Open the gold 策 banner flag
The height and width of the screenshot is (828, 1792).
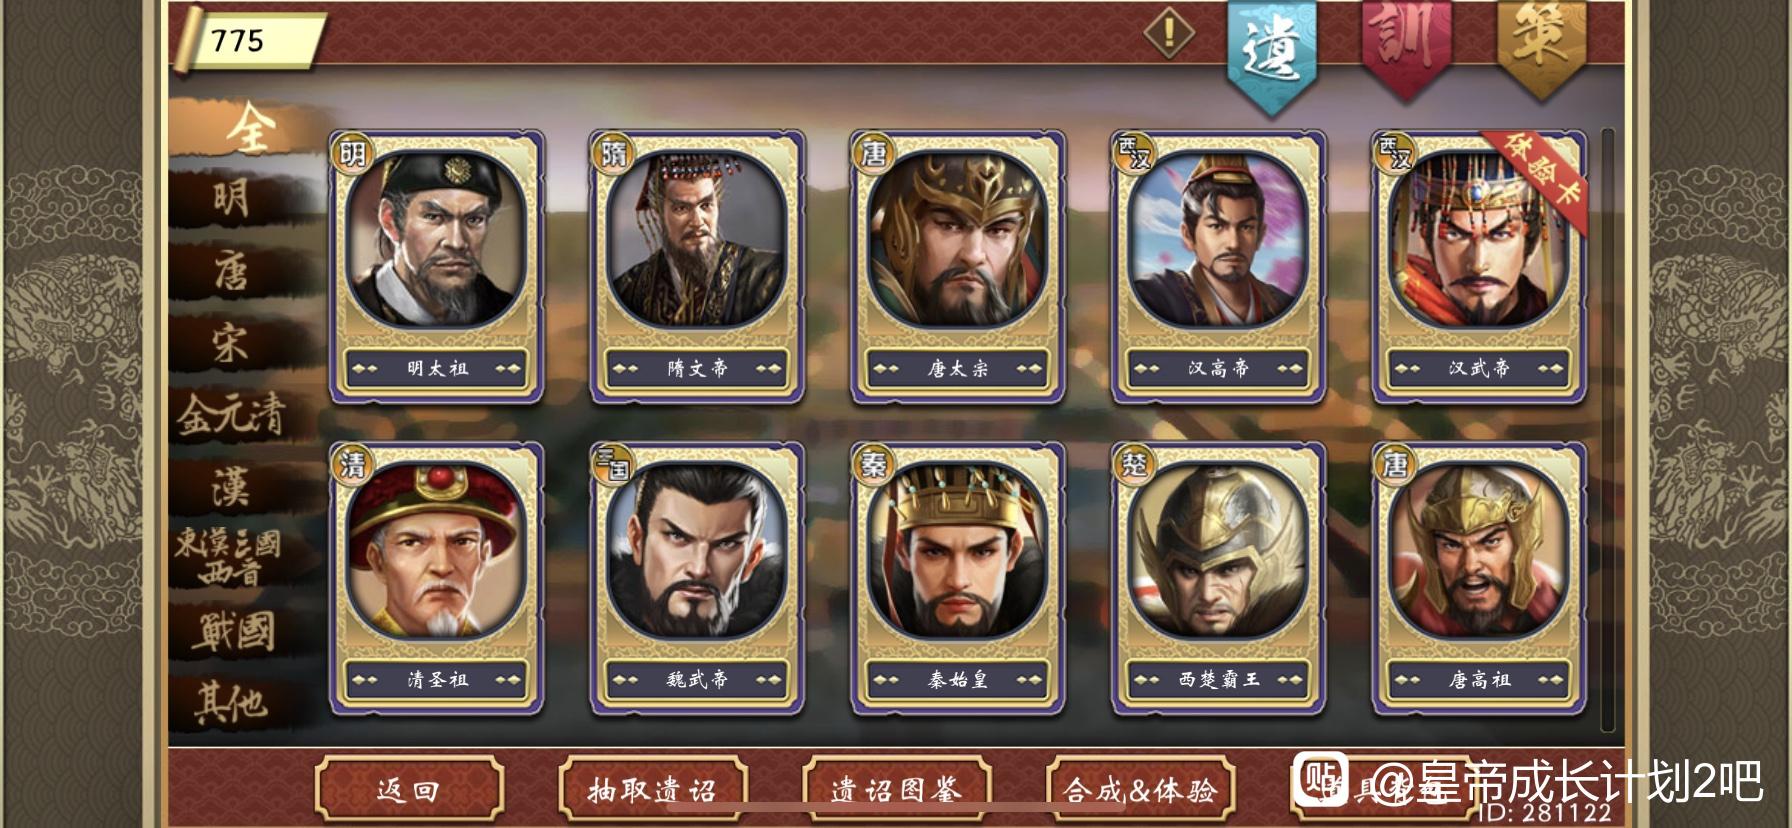coord(1540,45)
